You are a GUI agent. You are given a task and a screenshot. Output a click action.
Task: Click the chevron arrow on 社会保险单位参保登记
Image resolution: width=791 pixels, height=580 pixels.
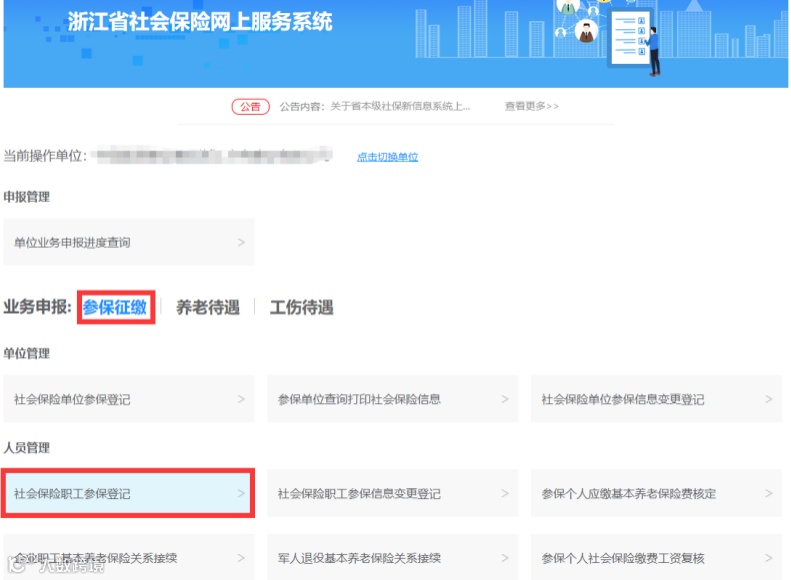coord(241,399)
